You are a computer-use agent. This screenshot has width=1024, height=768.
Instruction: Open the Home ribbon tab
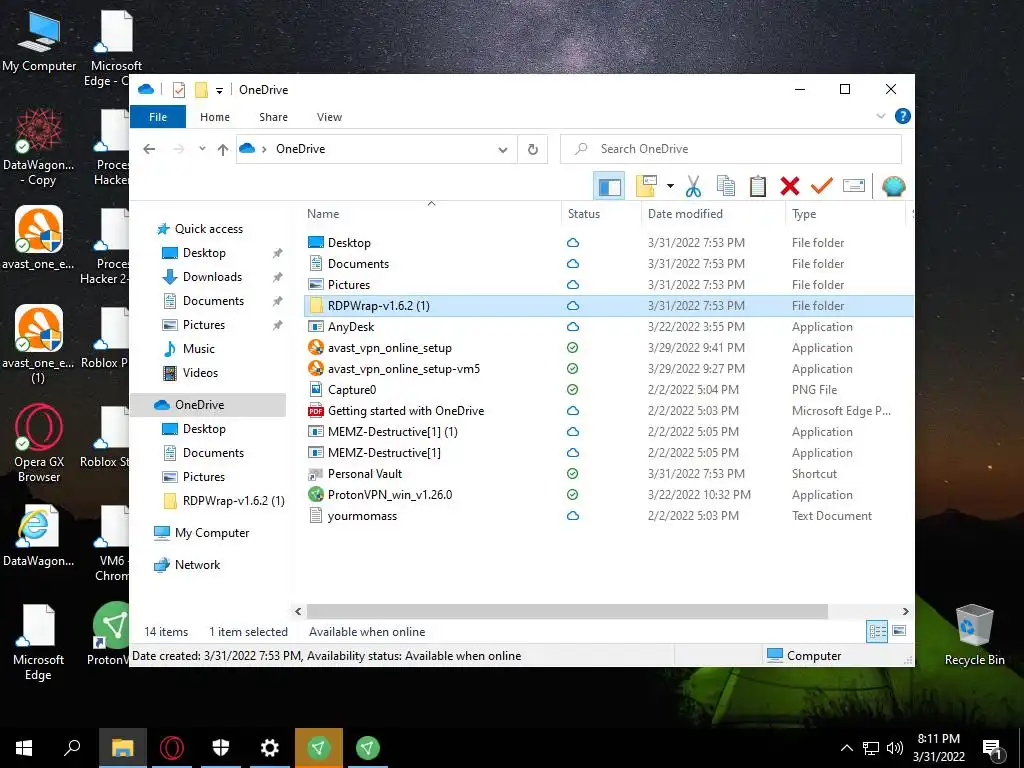point(215,117)
